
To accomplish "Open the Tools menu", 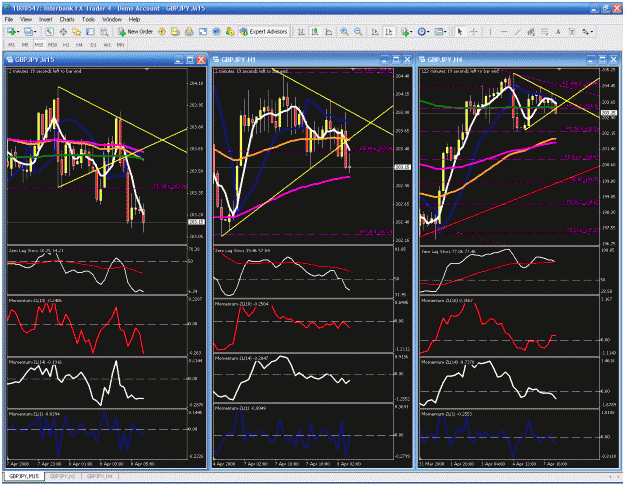I will tap(88, 19).
